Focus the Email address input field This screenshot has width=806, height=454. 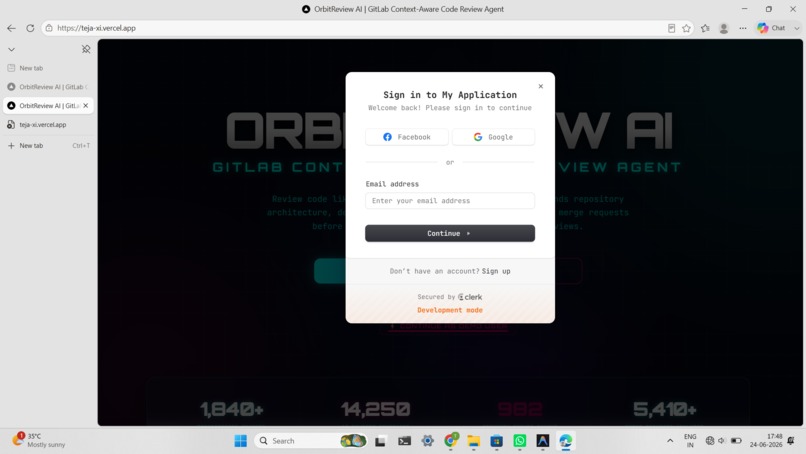tap(450, 201)
